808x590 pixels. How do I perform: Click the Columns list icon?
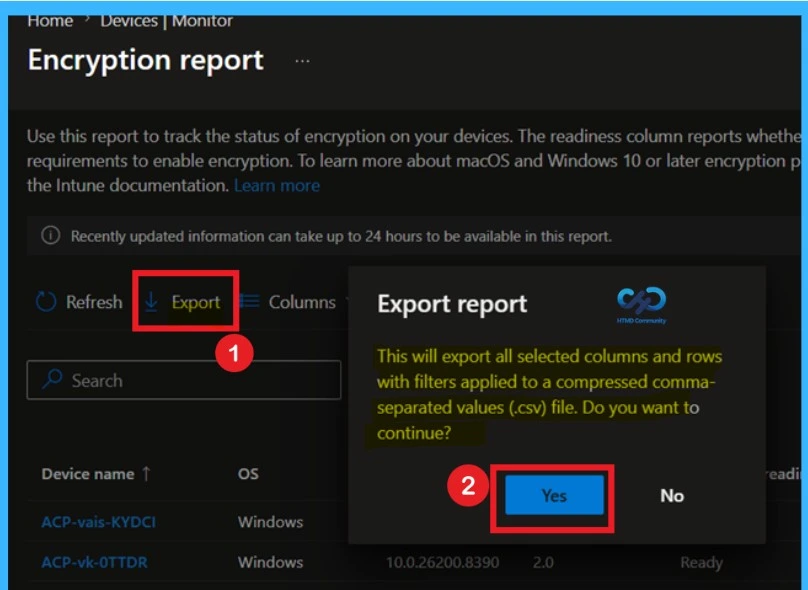[x=250, y=301]
